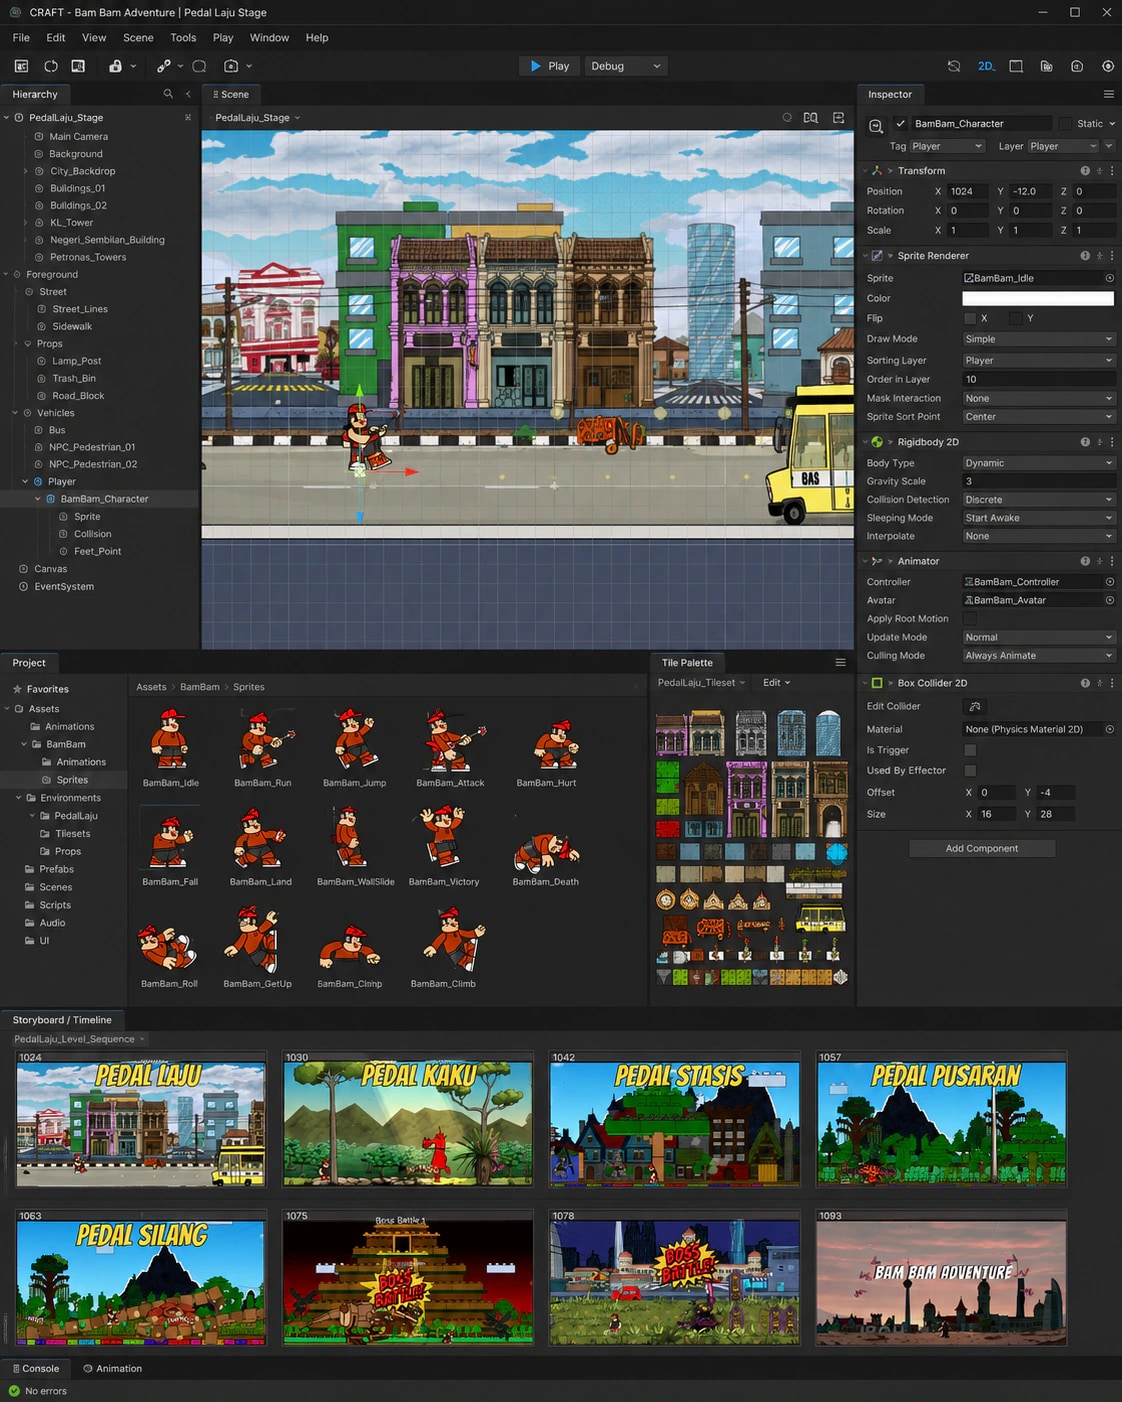Search the Hierarchy using the magnifier icon
The image size is (1122, 1402).
click(168, 94)
